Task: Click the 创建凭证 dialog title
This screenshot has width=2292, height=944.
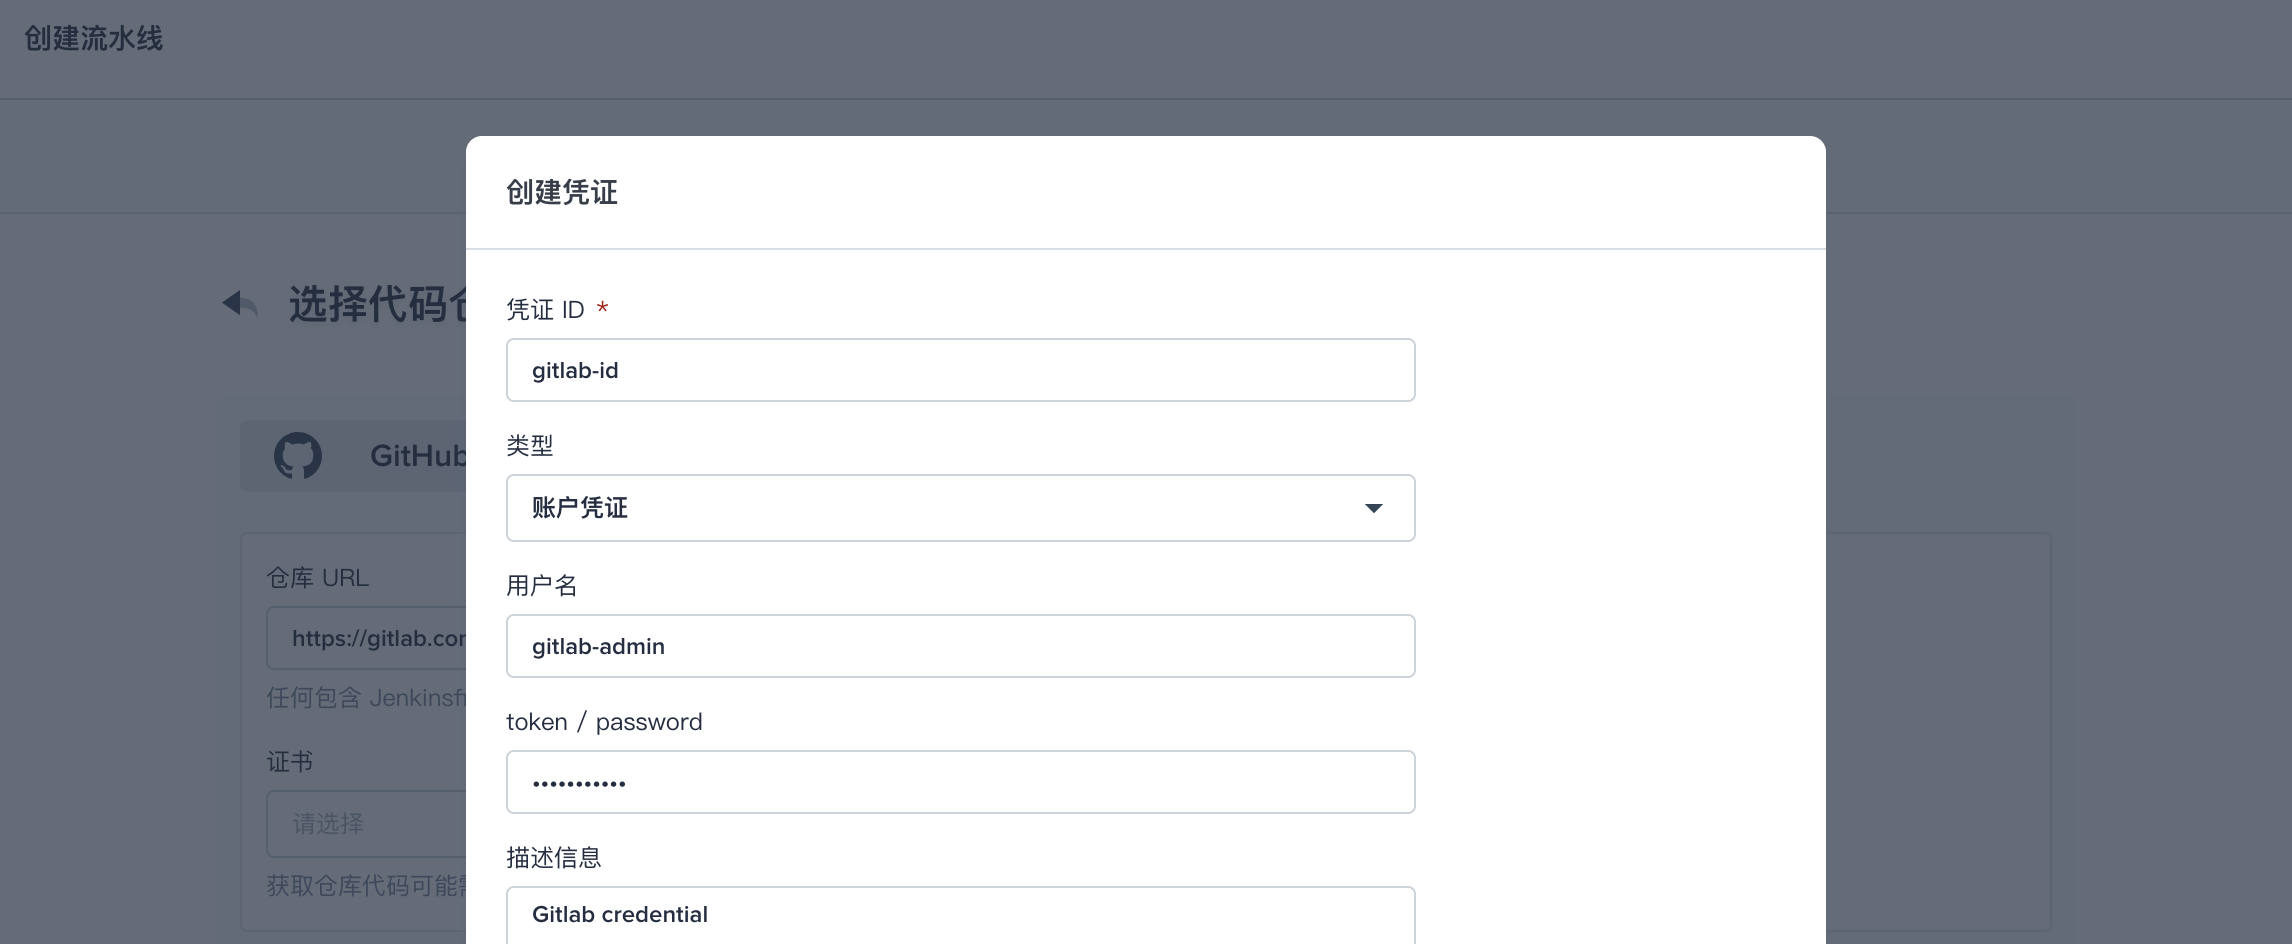Action: pos(562,192)
